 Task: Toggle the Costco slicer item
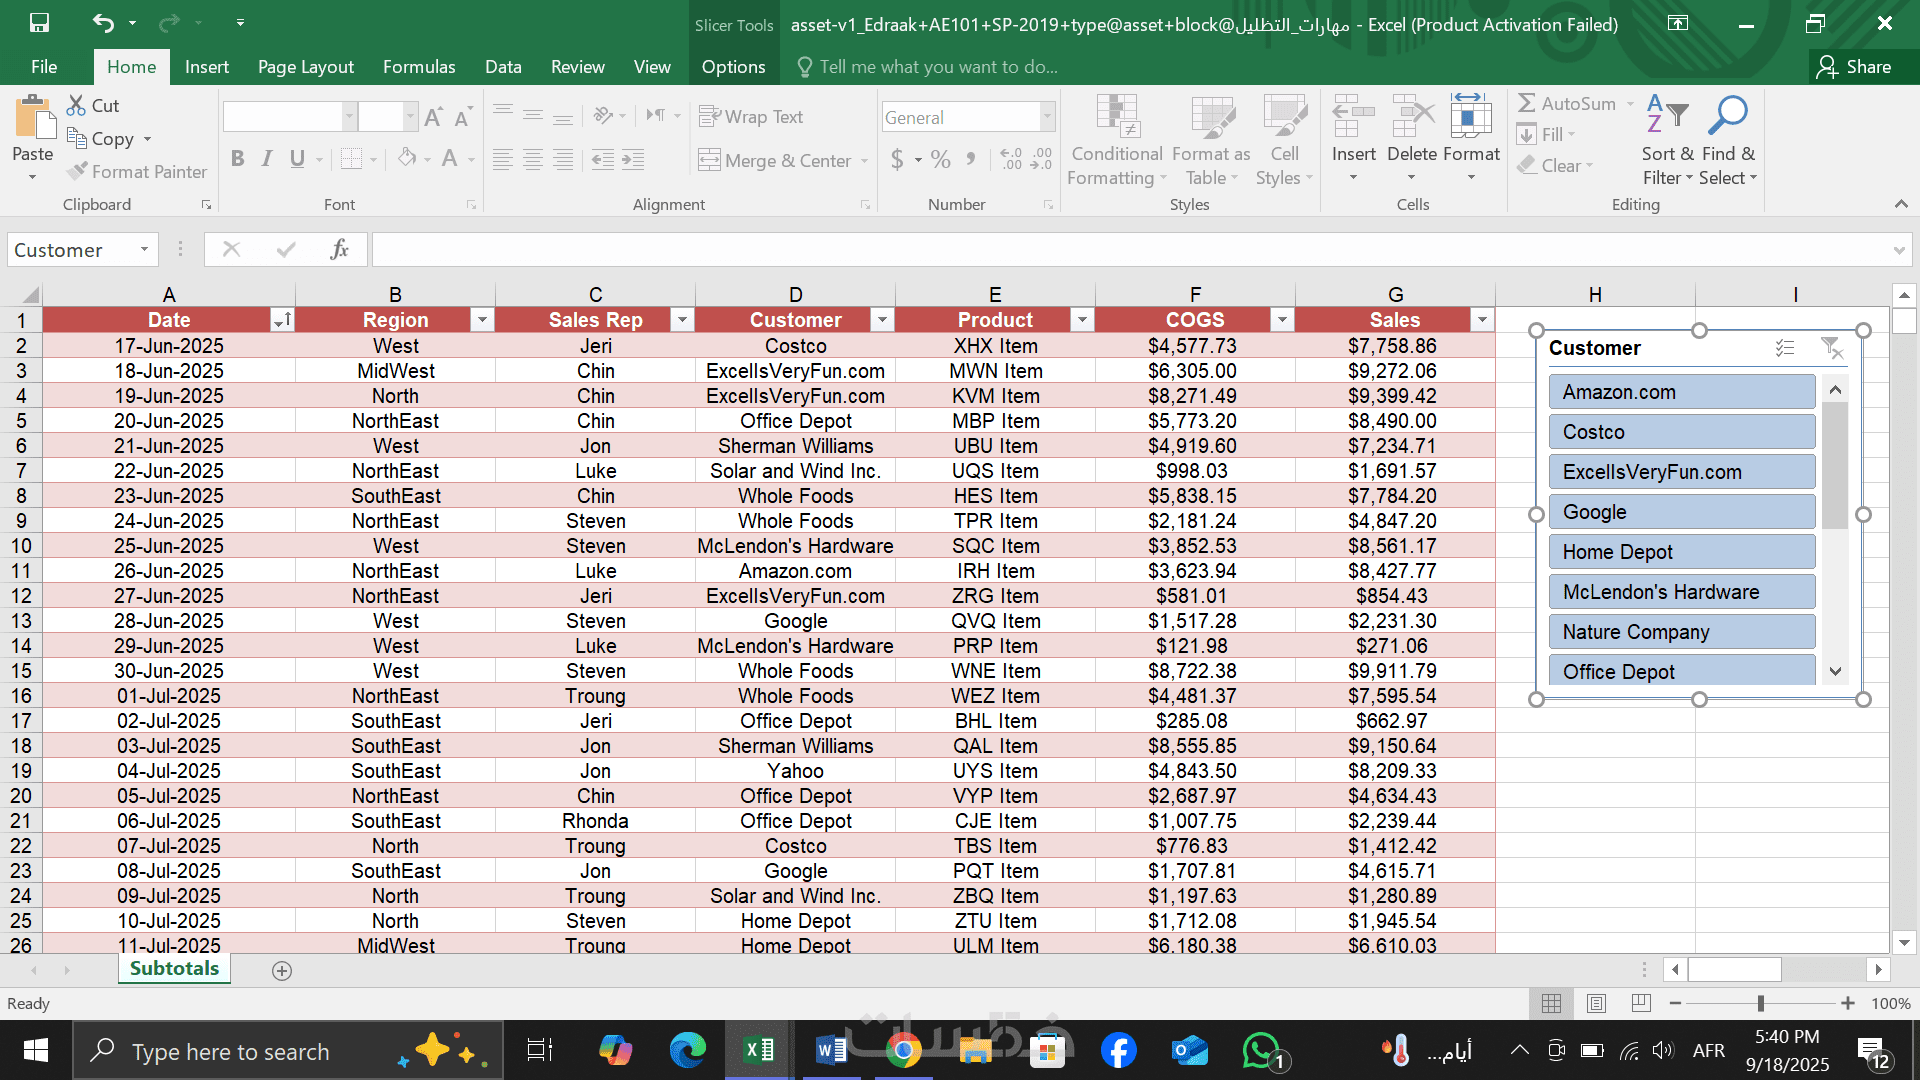click(1681, 432)
